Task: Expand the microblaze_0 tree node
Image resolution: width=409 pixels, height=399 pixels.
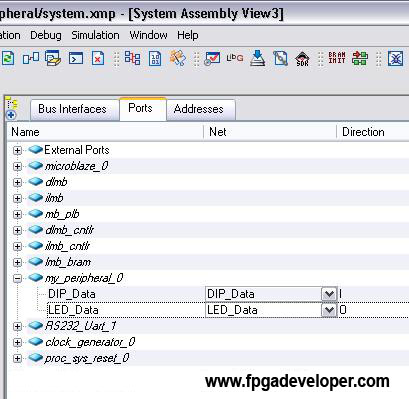Action: [17, 166]
